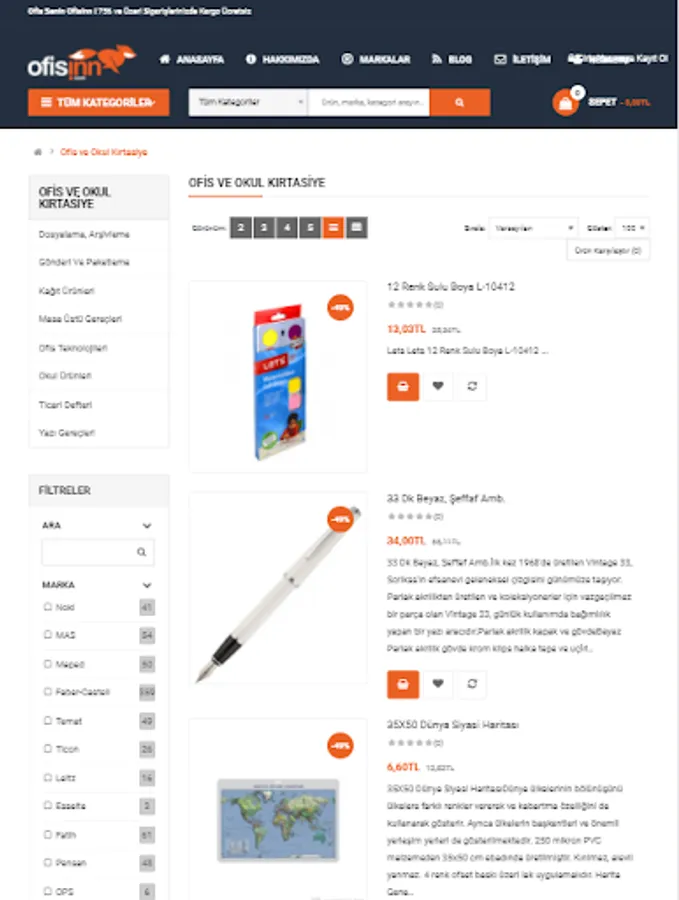The height and width of the screenshot is (900, 679).
Task: Check the Faber-Castell brand filter
Action: [x=48, y=691]
